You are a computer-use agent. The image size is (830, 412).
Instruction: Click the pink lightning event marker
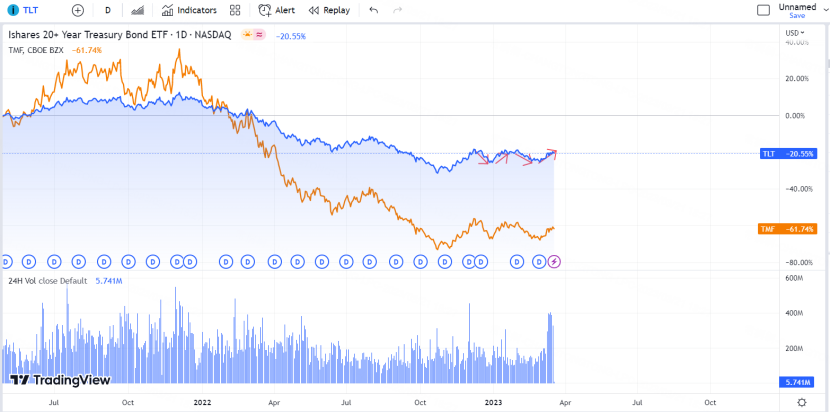point(555,262)
